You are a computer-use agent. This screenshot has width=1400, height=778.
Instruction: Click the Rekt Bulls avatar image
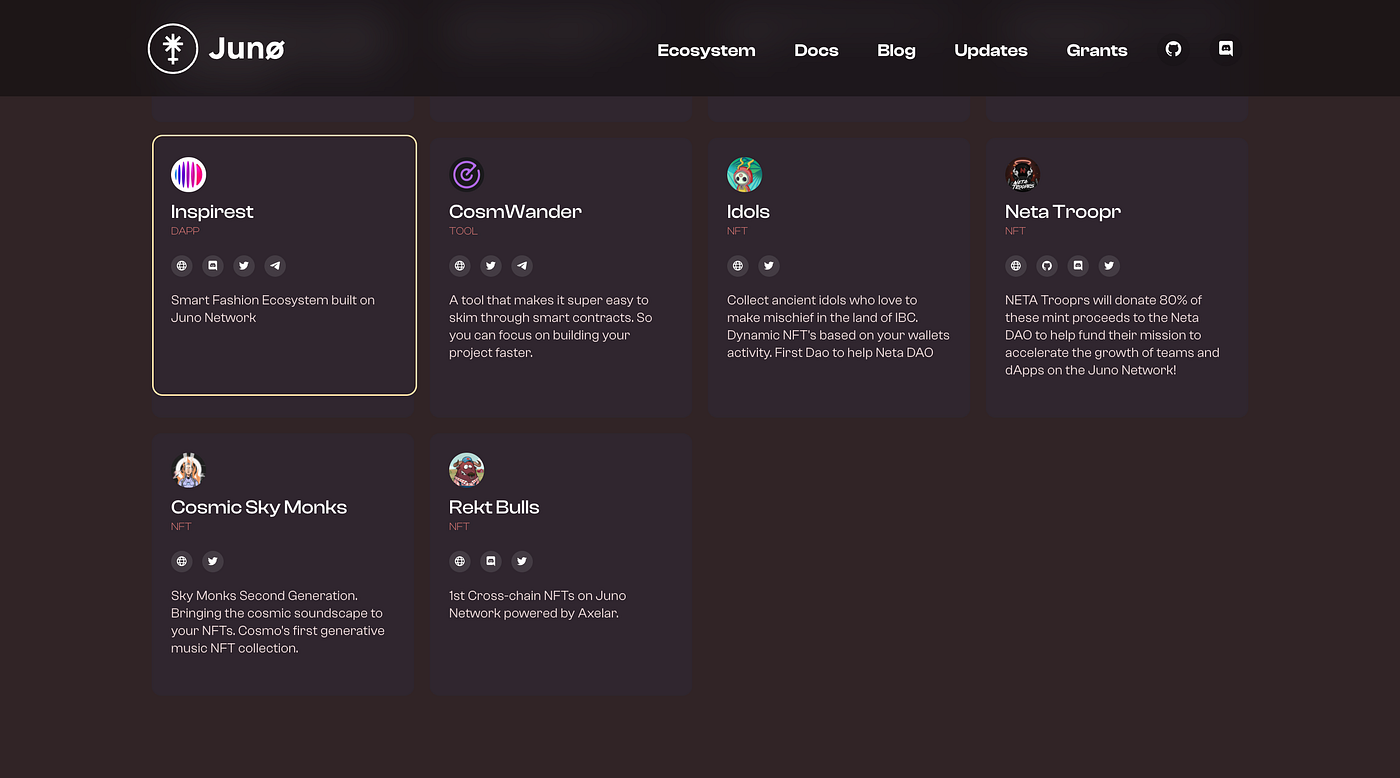(x=466, y=470)
